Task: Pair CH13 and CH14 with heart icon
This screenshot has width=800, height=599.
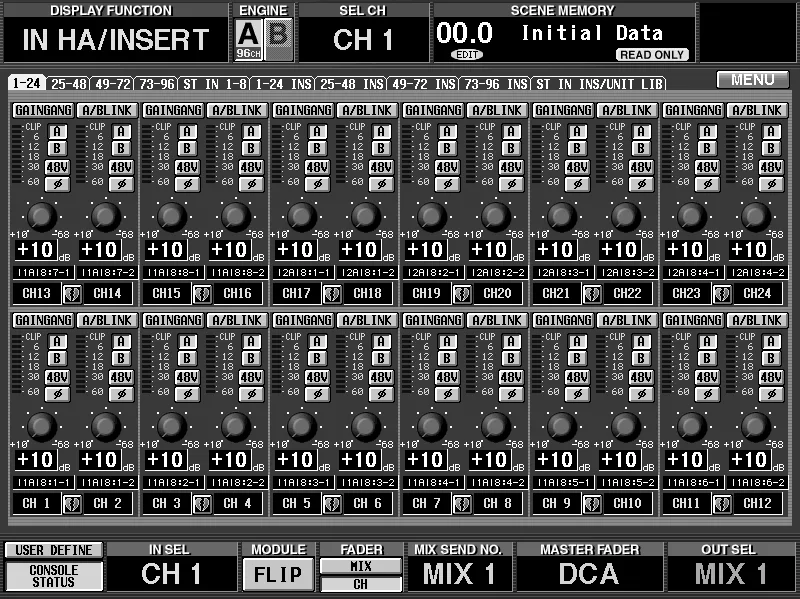Action: 72,294
